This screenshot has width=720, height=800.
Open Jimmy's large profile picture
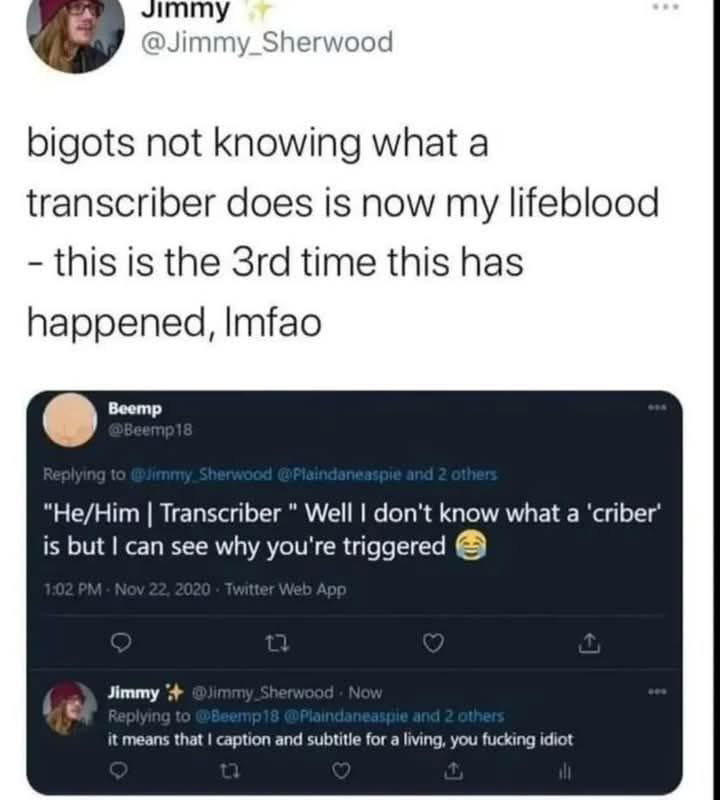75,33
